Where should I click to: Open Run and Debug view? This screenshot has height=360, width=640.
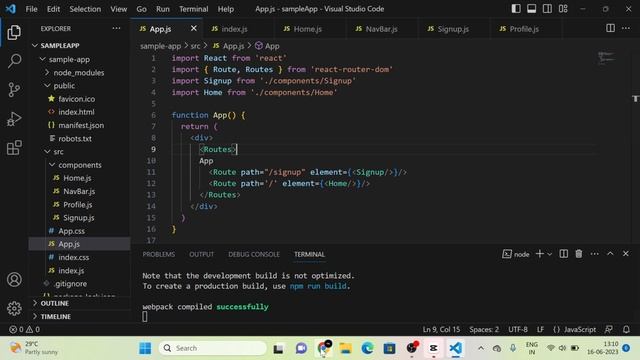pos(14,119)
